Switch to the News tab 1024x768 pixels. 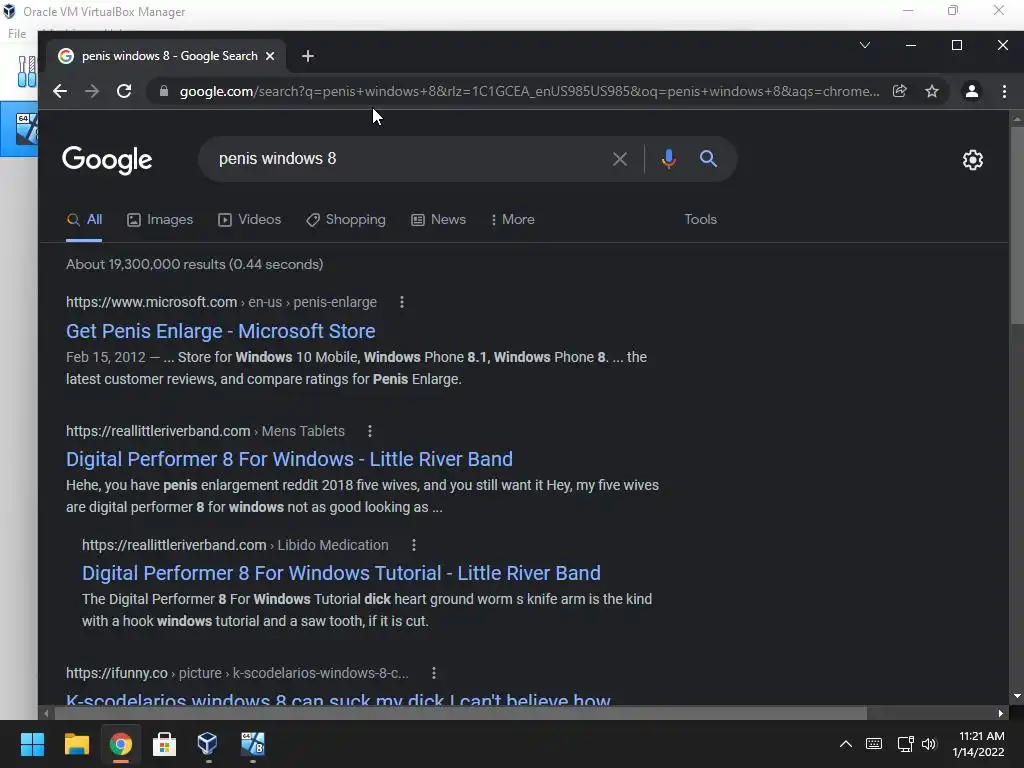(x=438, y=220)
